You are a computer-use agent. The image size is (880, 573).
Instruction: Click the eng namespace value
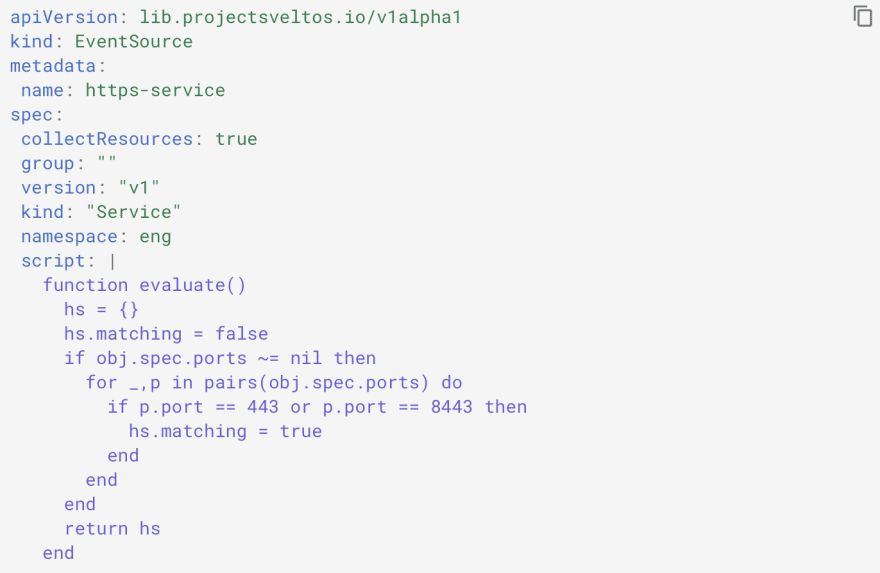pos(155,236)
